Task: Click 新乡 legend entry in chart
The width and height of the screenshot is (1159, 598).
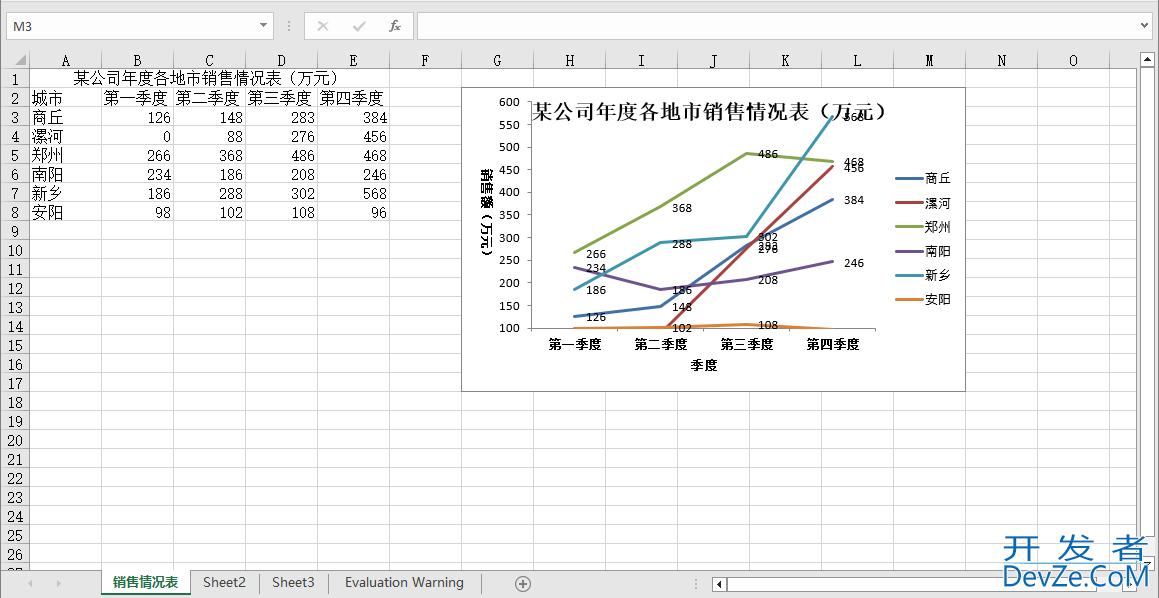Action: 922,275
